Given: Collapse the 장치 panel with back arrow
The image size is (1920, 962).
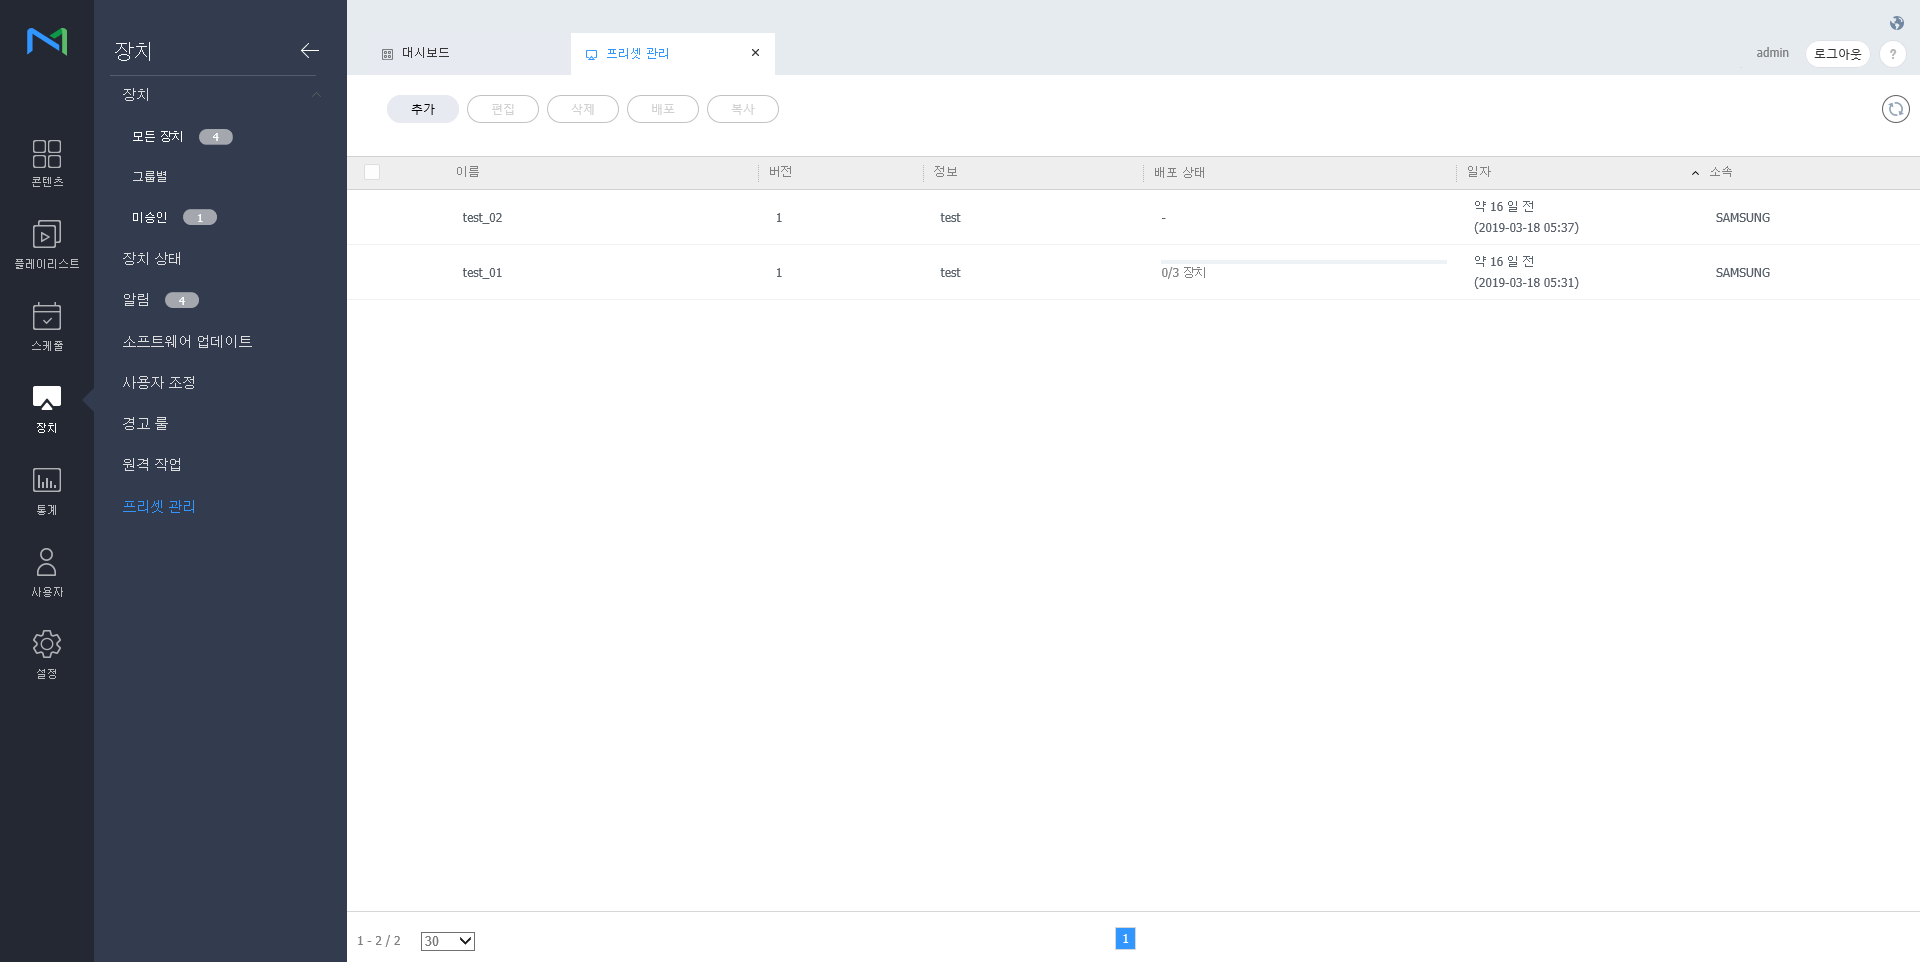Looking at the screenshot, I should click(309, 50).
